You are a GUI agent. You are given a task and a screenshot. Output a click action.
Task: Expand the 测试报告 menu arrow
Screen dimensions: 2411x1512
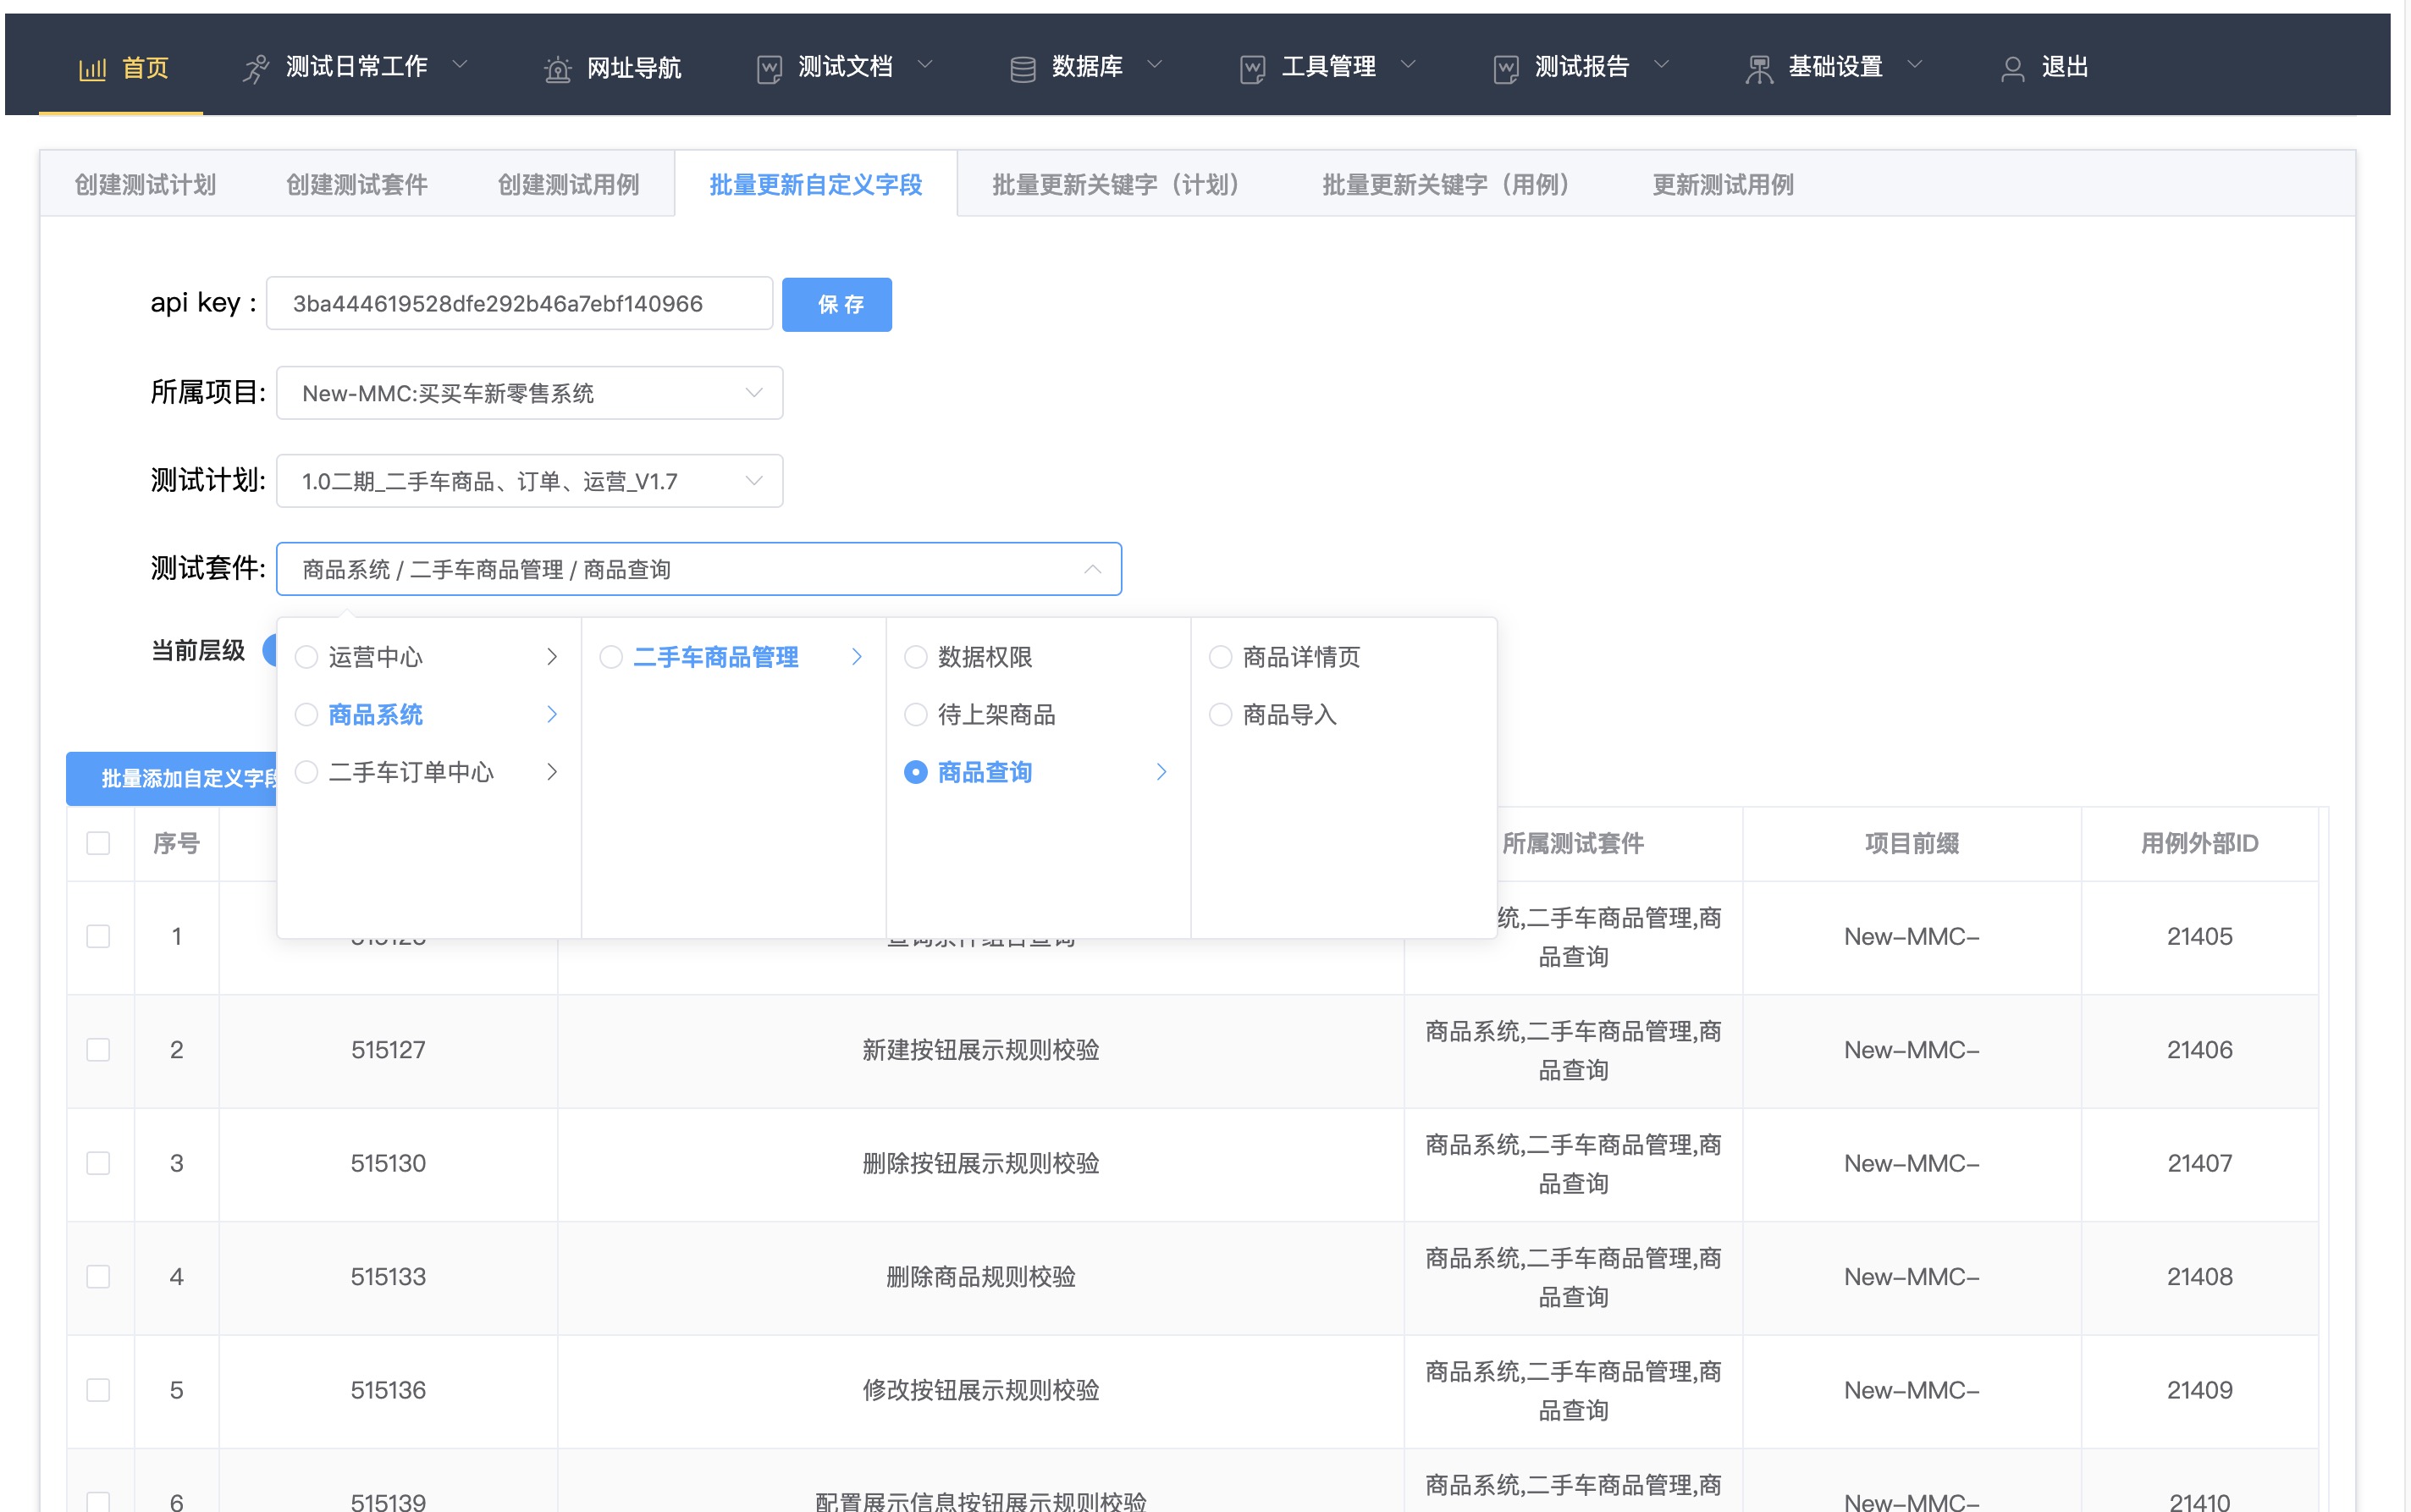click(x=1661, y=65)
